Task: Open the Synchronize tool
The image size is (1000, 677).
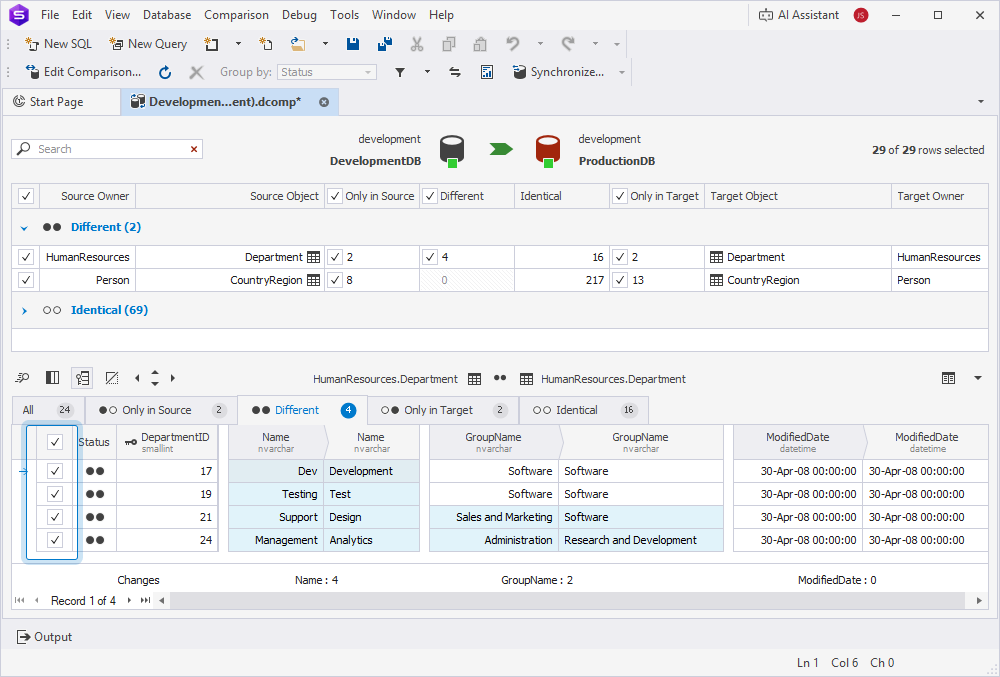Action: coord(566,72)
